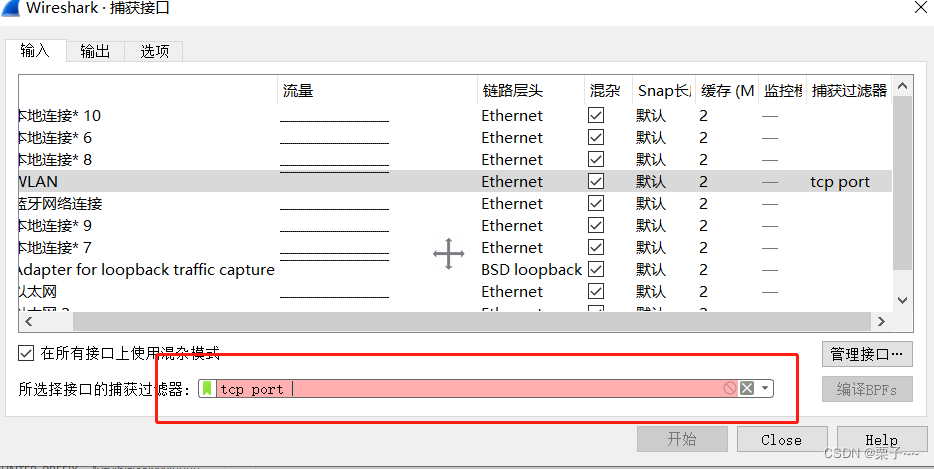The image size is (934, 469).
Task: Click the green bookmark icon in capture filter
Action: [x=207, y=389]
